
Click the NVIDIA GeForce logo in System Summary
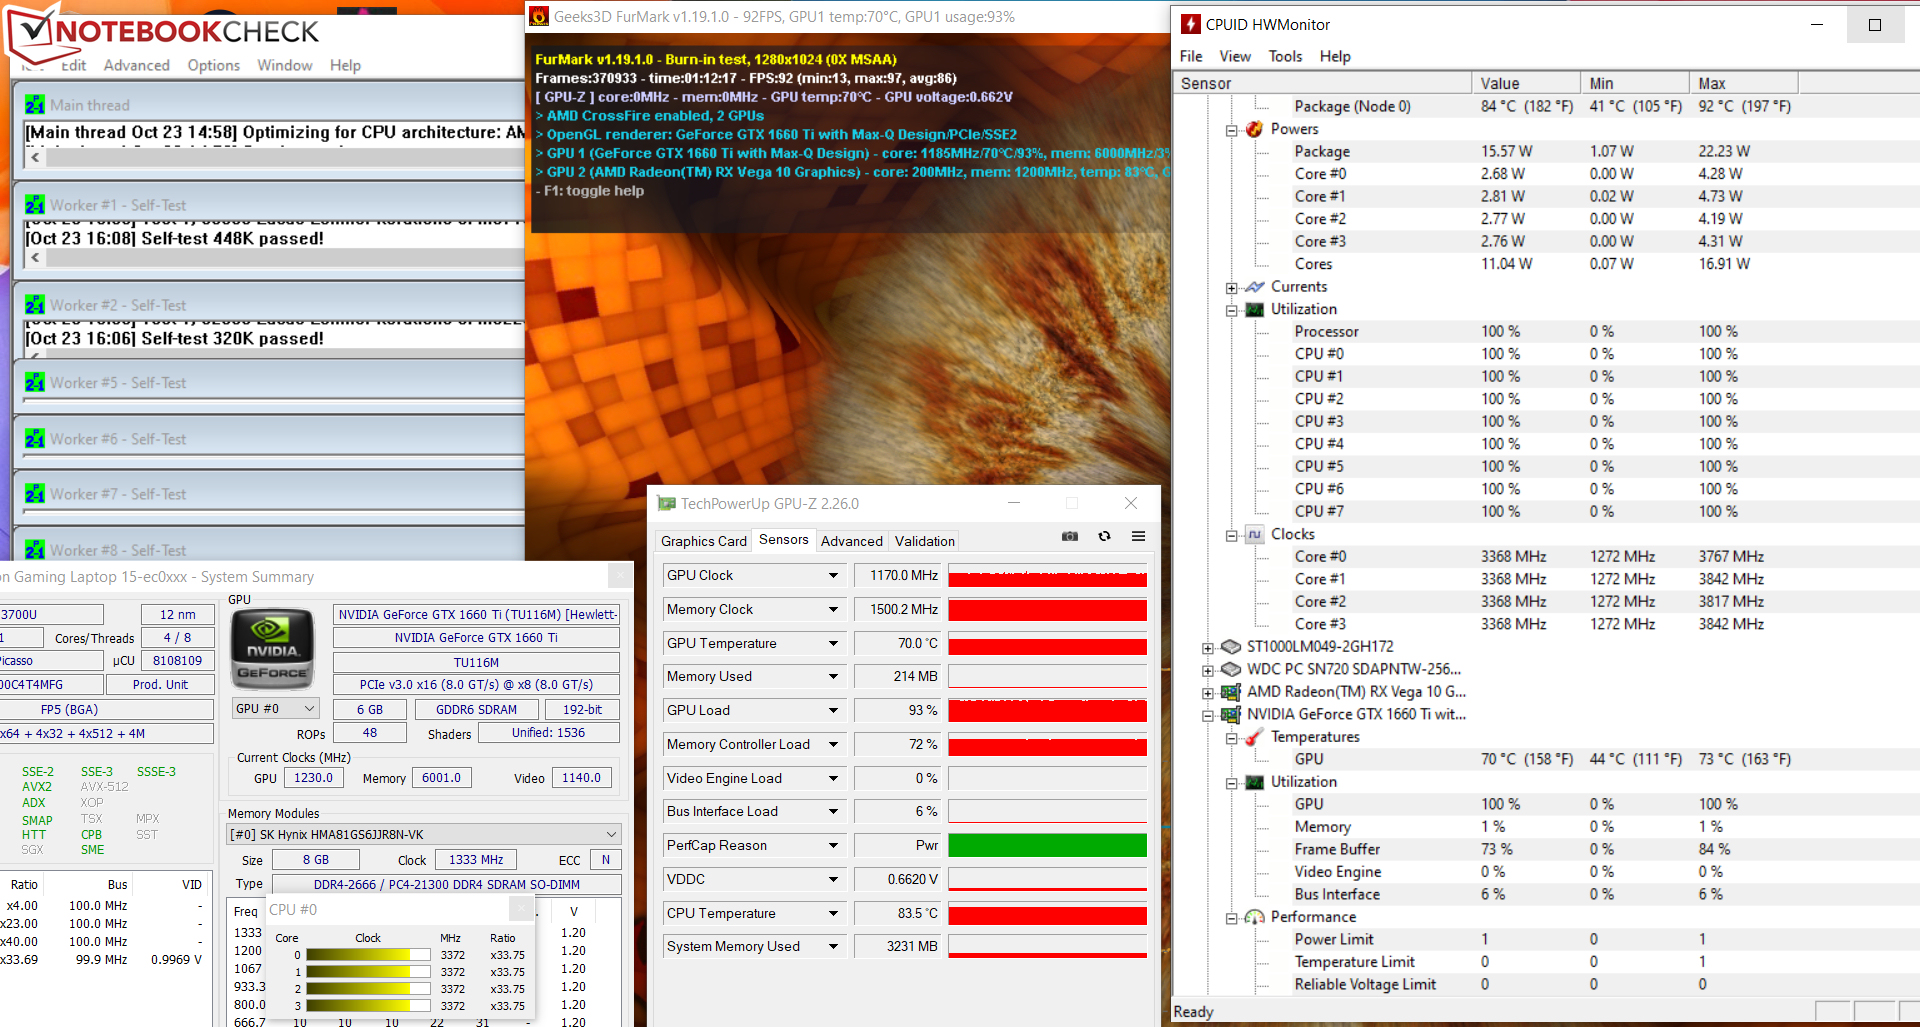click(272, 649)
